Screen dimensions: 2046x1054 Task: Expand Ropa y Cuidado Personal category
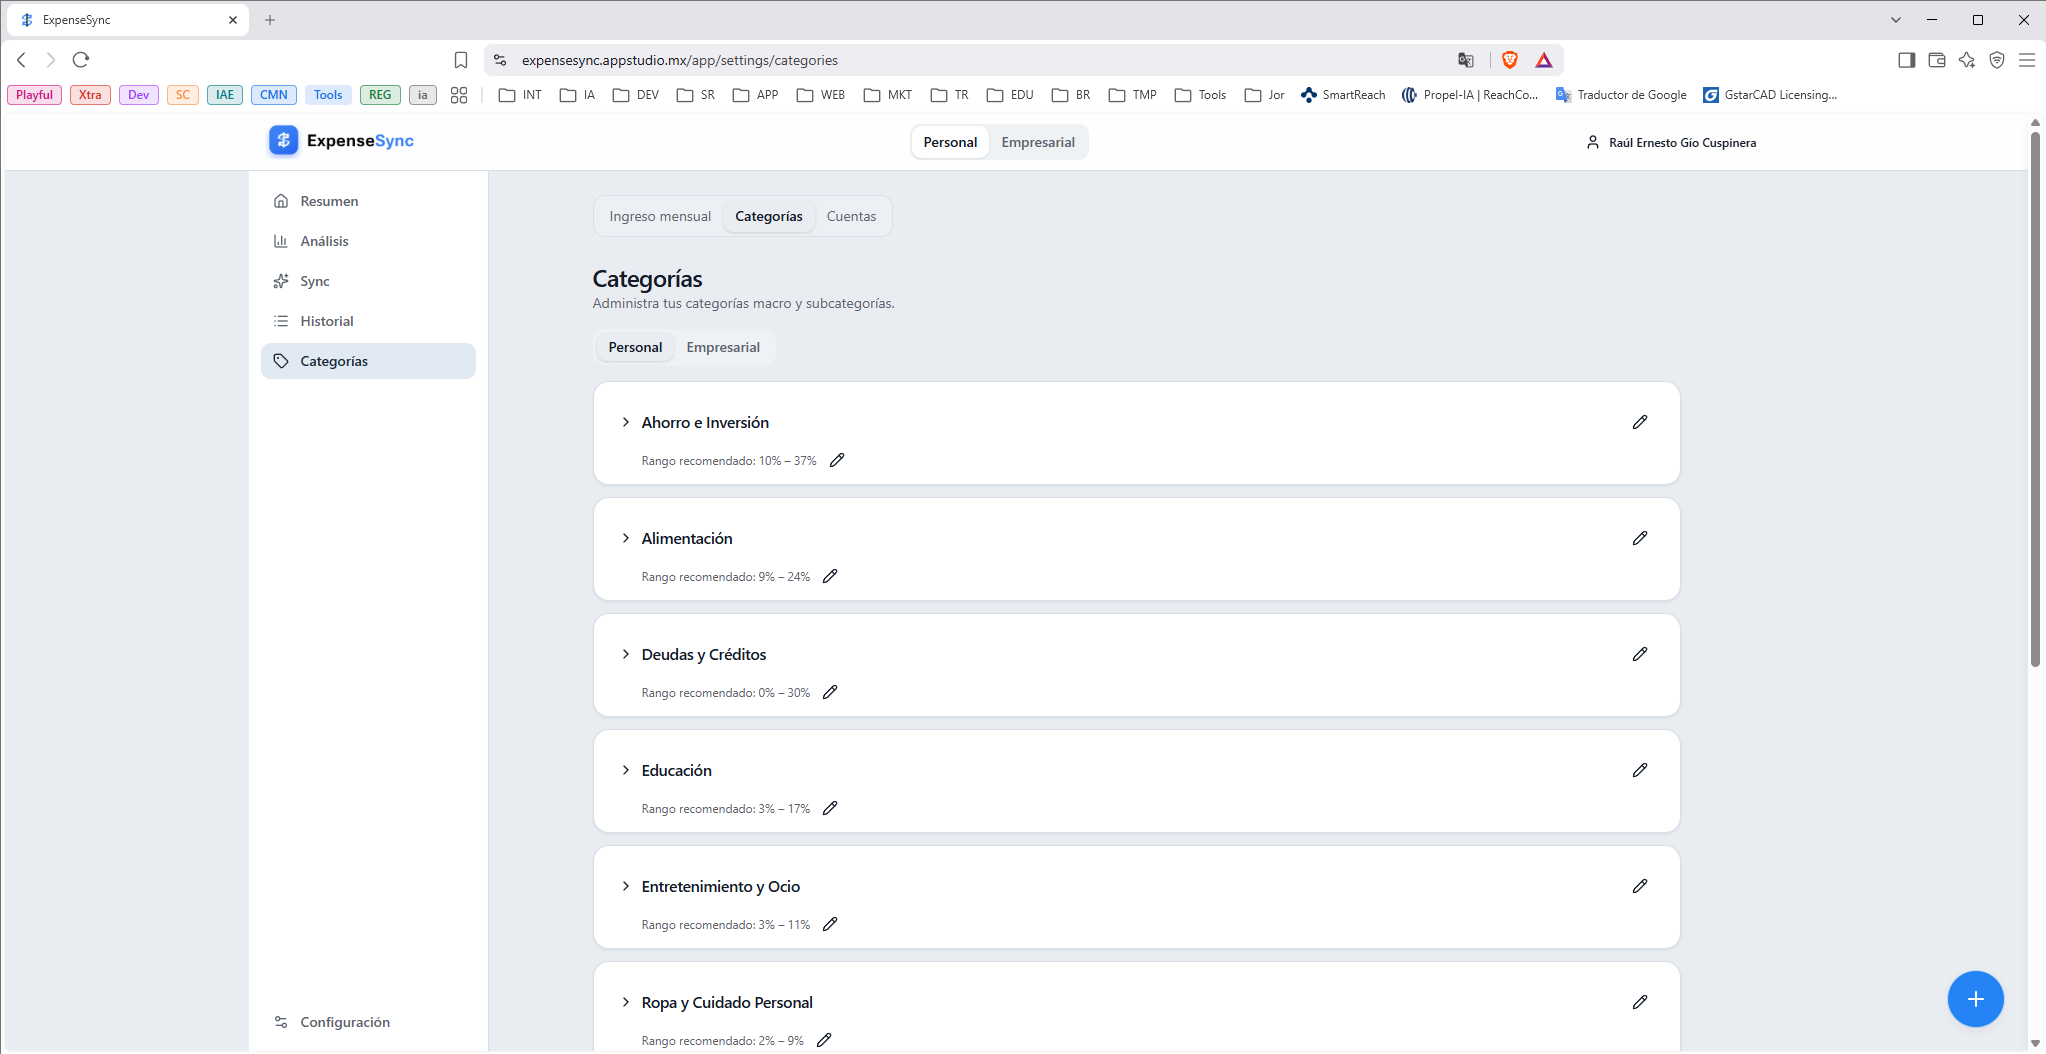[626, 1002]
